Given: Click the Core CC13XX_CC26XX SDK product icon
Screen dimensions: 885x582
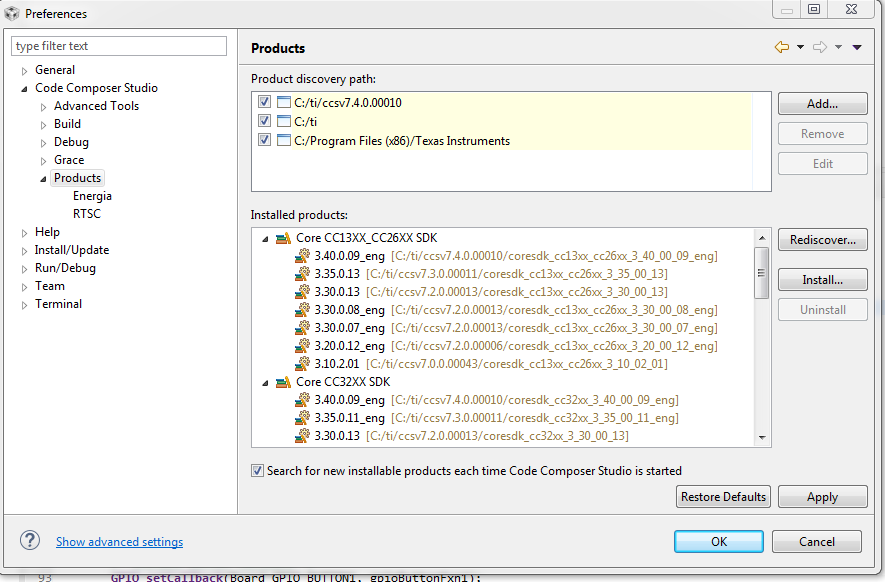Looking at the screenshot, I should pyautogui.click(x=283, y=238).
